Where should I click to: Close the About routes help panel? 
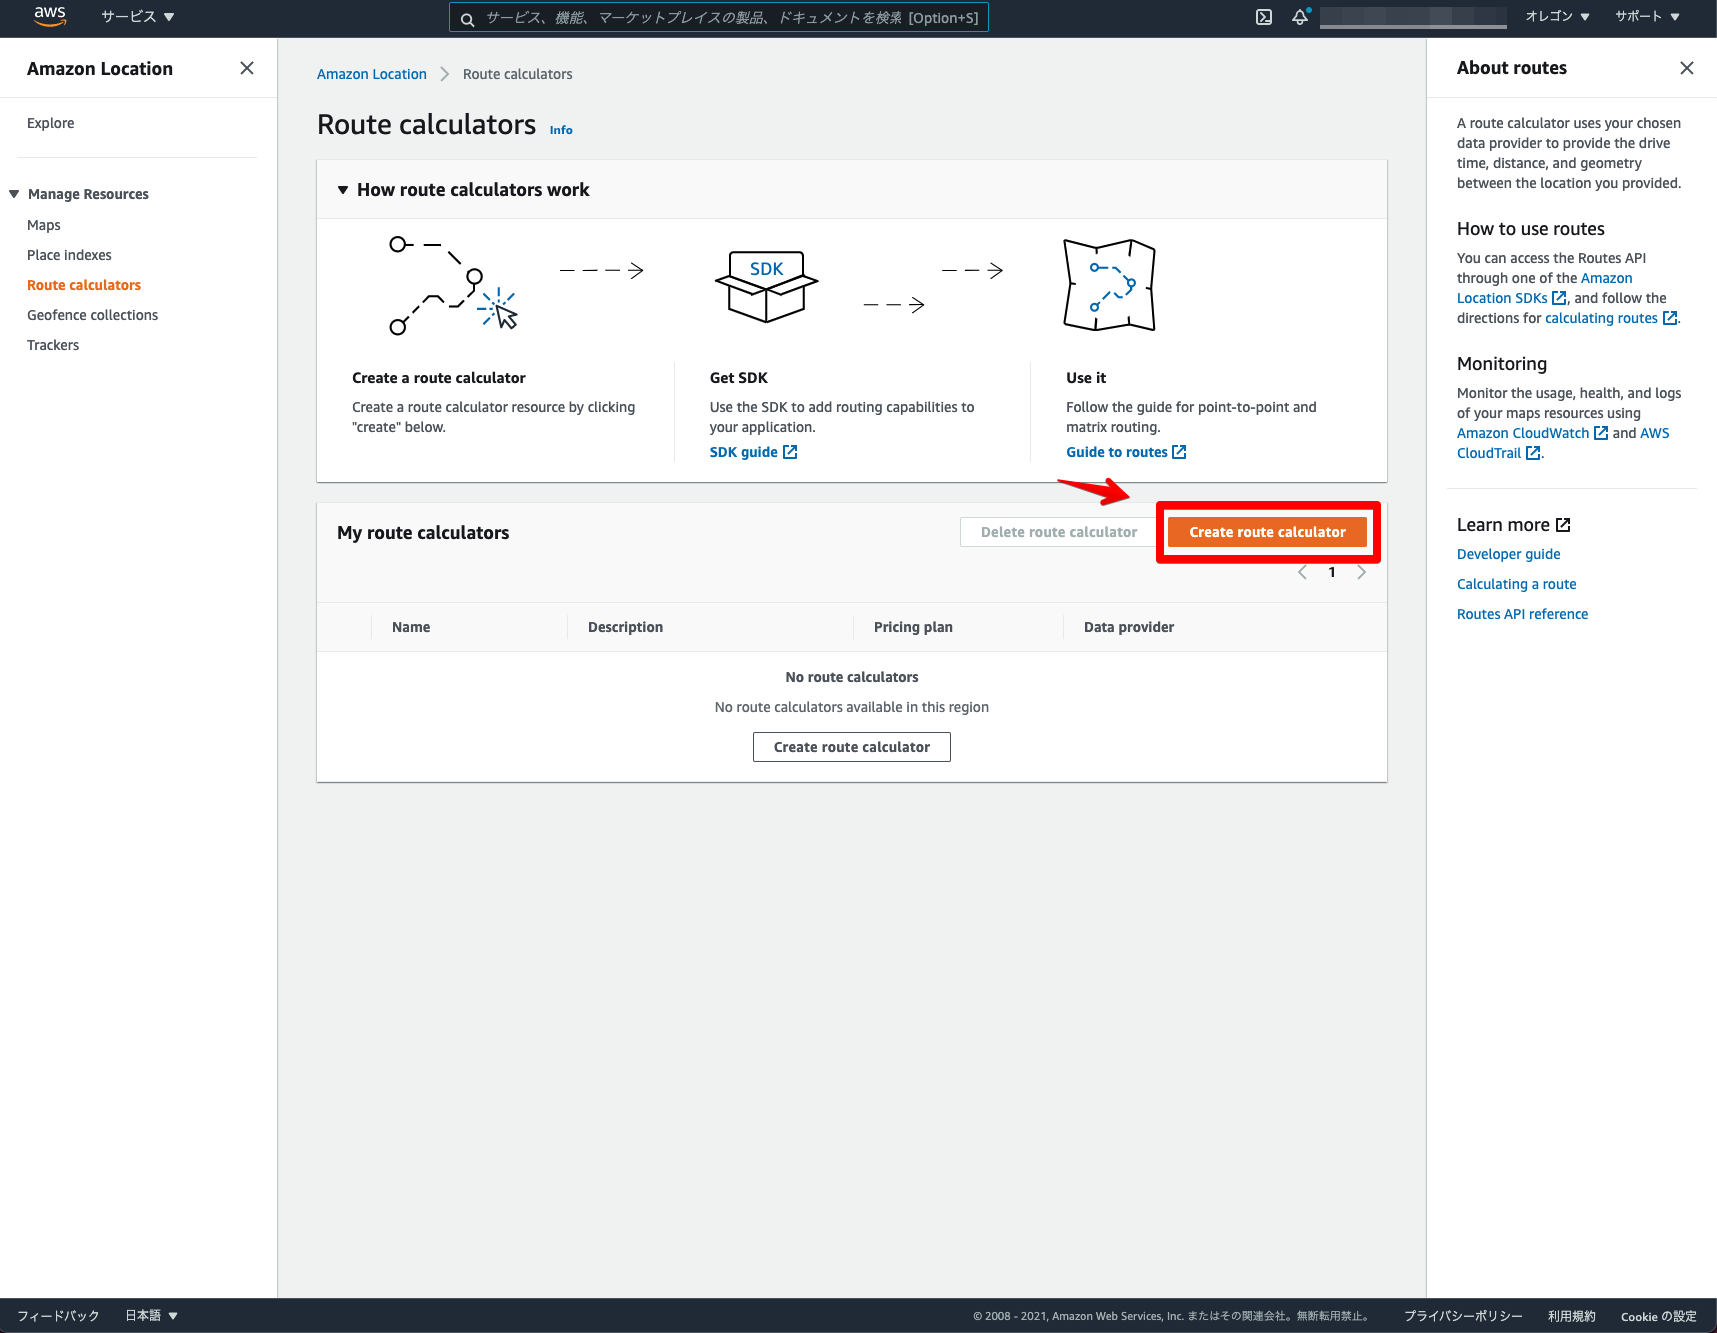coord(1687,68)
